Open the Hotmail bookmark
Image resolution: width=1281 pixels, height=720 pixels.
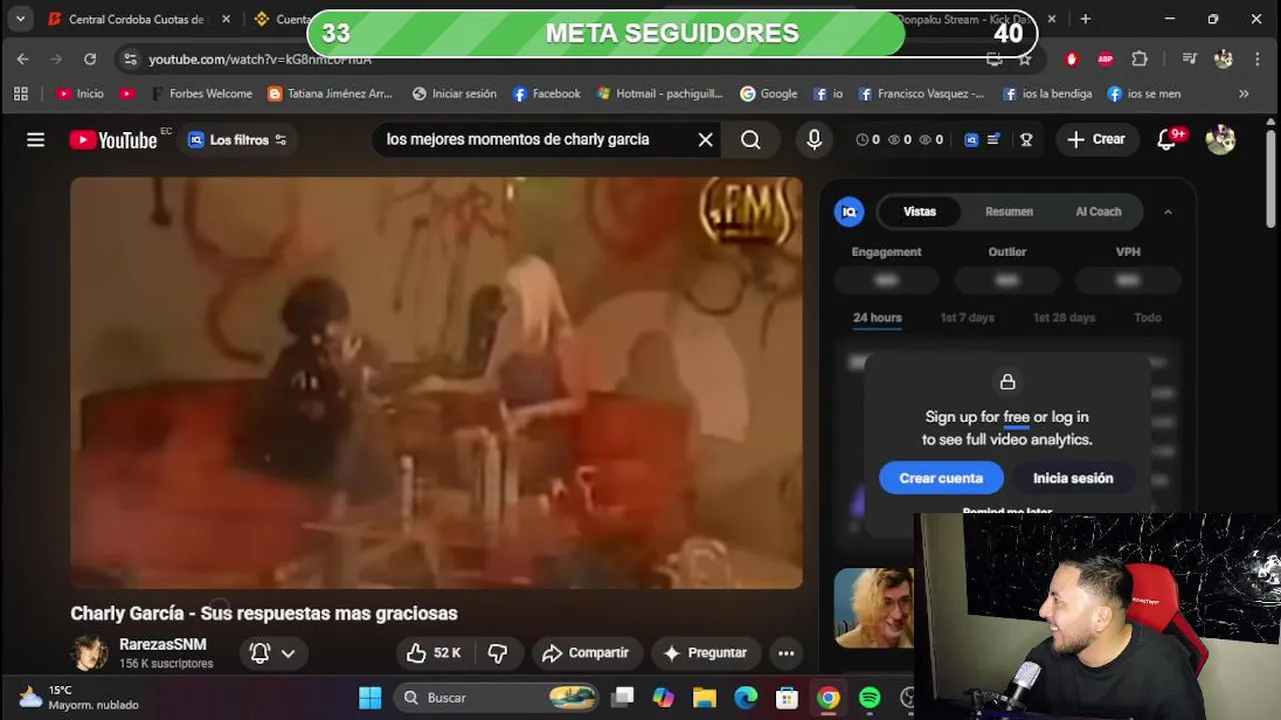tap(660, 94)
